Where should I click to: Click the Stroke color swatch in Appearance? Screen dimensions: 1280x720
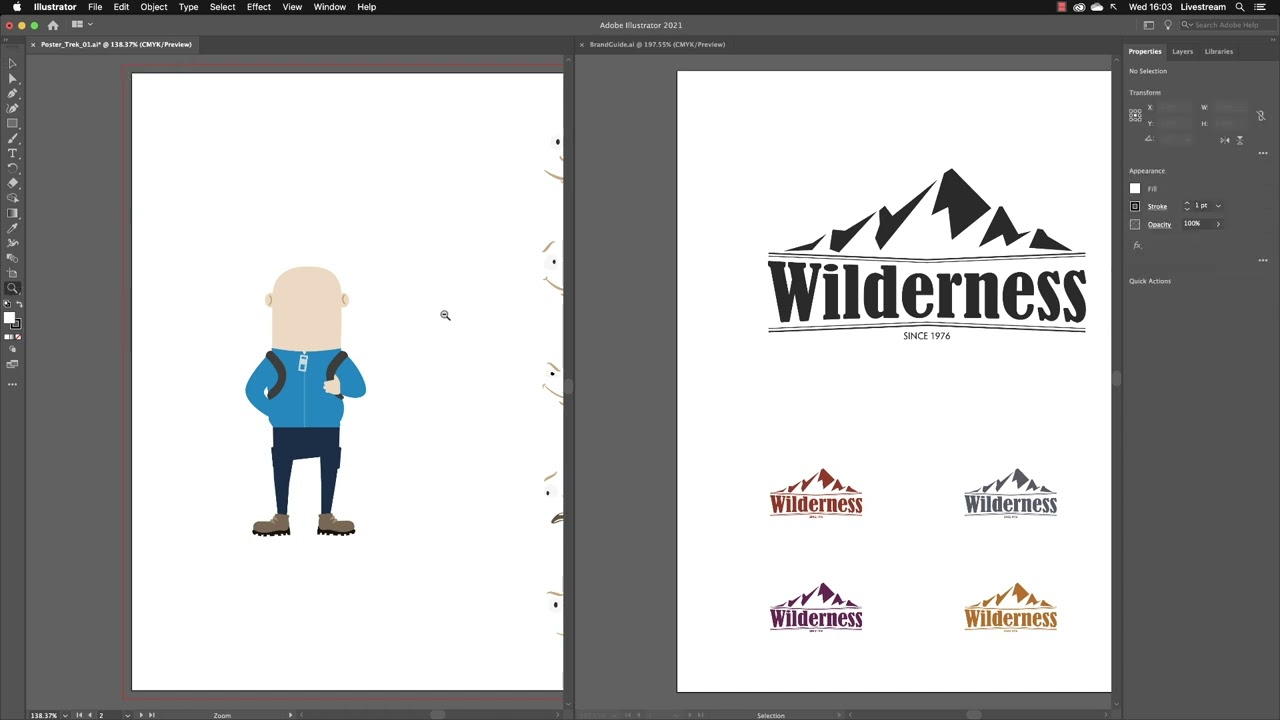tap(1135, 206)
